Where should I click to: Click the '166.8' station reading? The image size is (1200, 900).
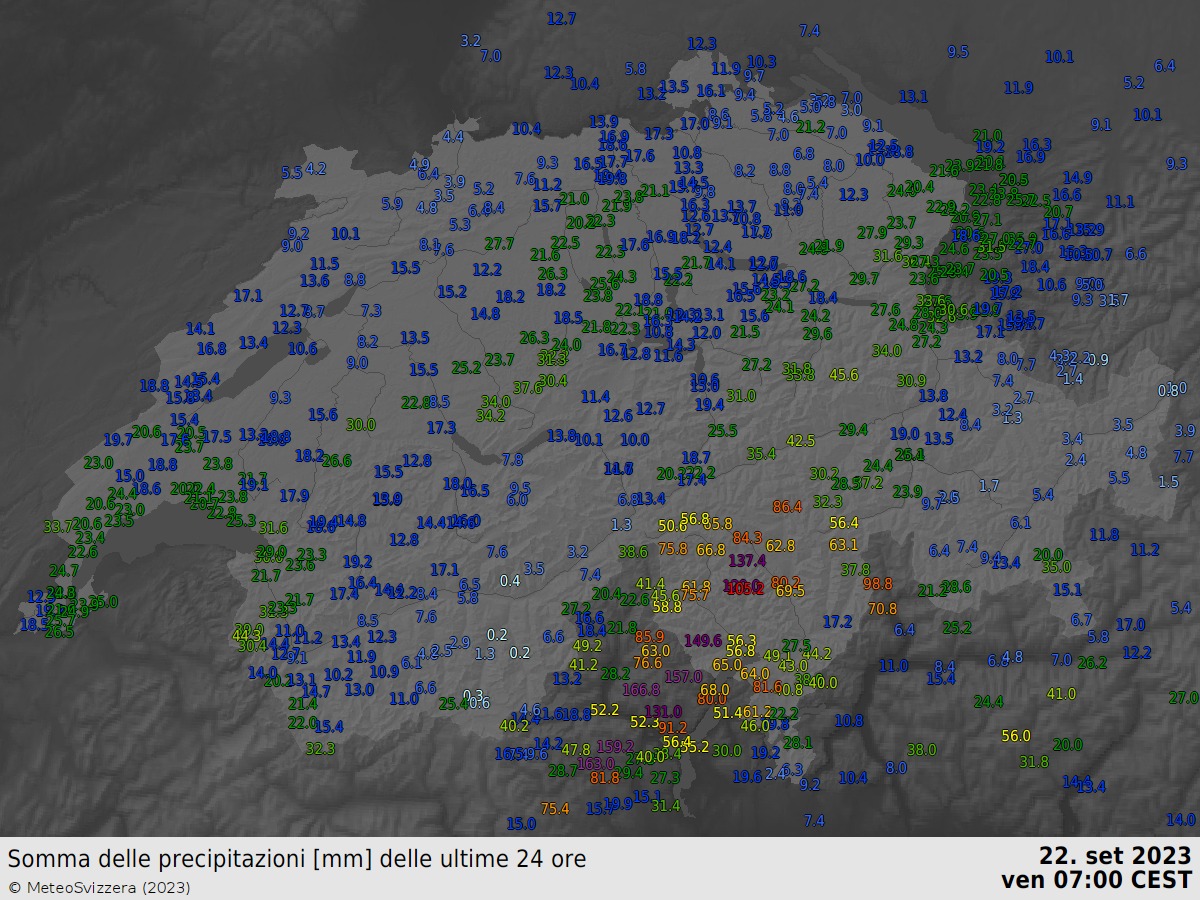(641, 689)
